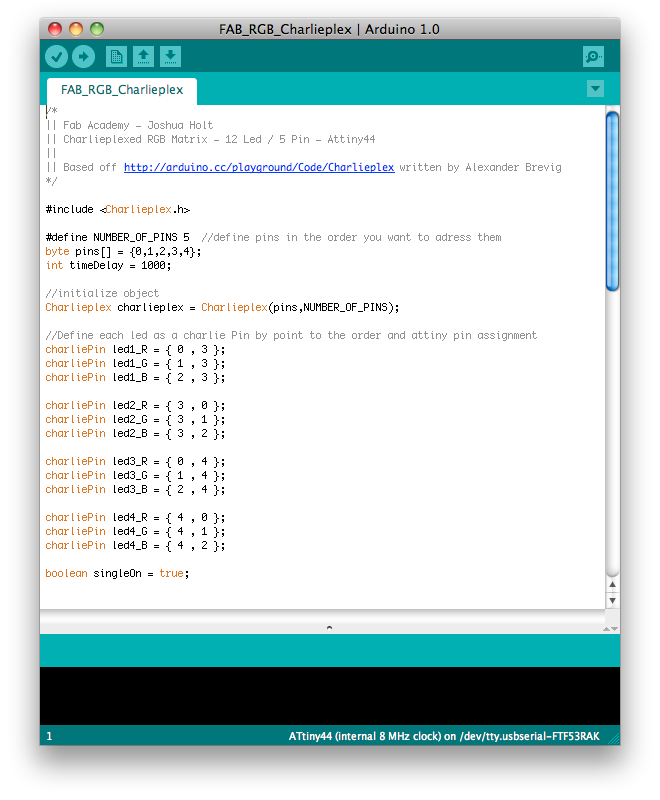Open the Serial Monitor magnifier icon
The image size is (660, 800).
pyautogui.click(x=593, y=57)
